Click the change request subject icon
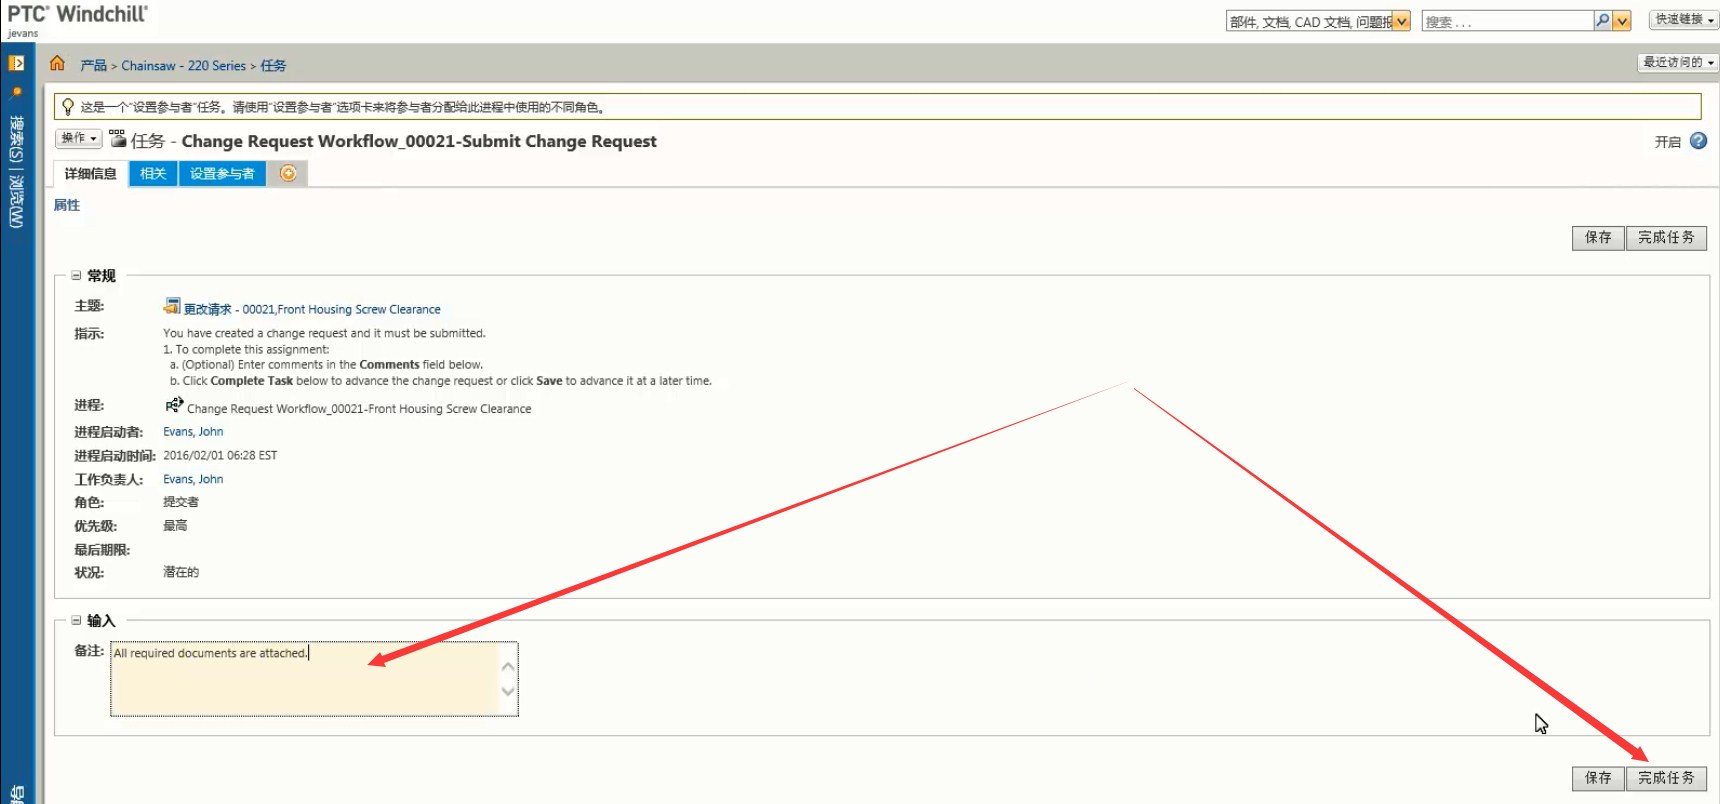 coord(172,307)
